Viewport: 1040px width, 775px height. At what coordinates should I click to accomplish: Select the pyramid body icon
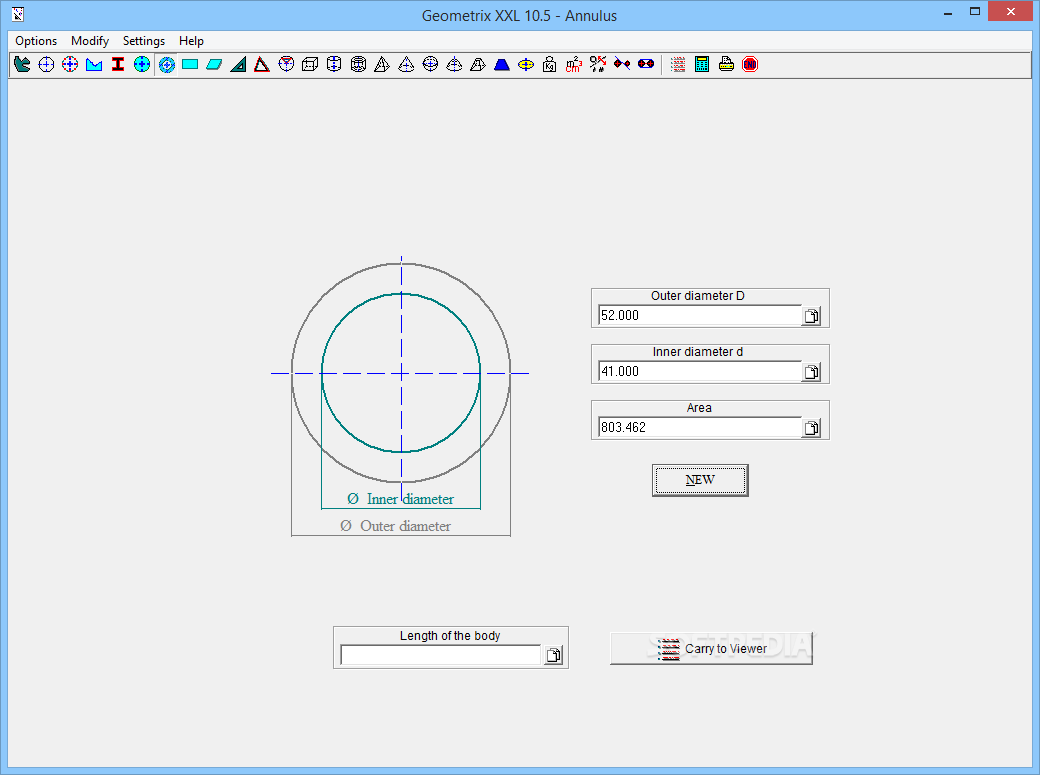point(382,64)
